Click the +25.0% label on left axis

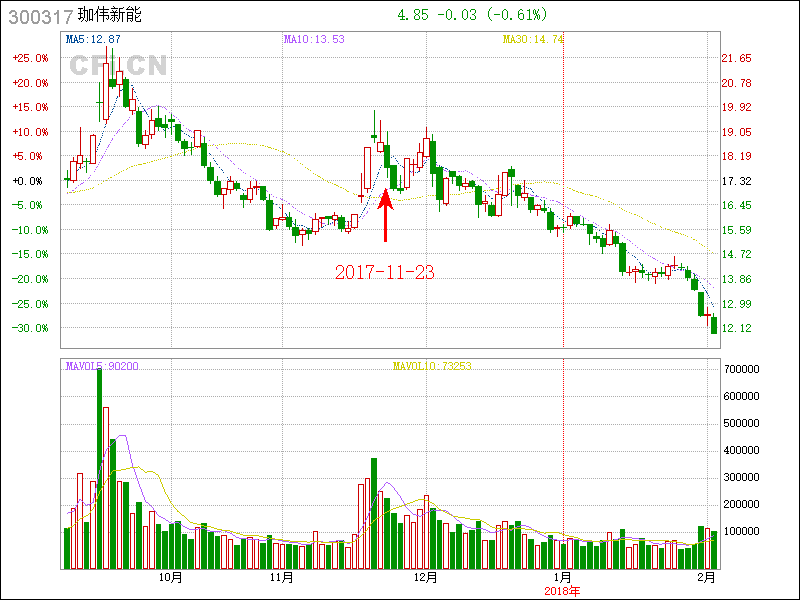(x=30, y=58)
